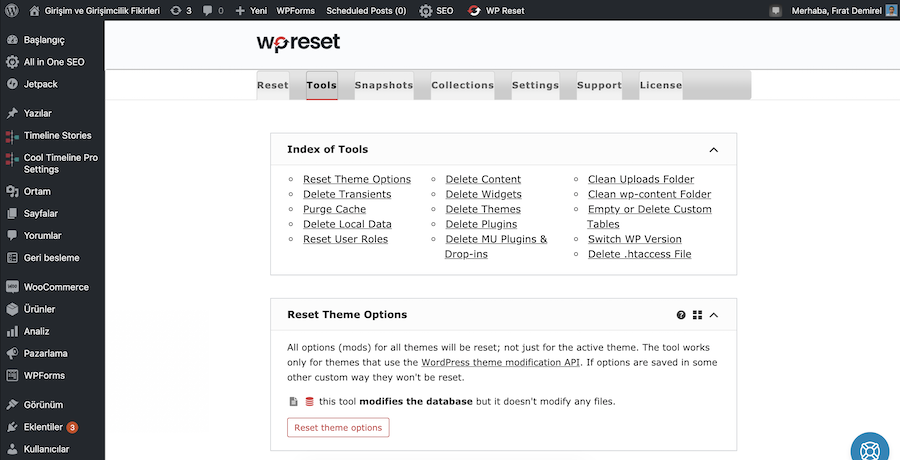Jump to Delete Plugins tool
Viewport: 900px width, 460px height.
pyautogui.click(x=481, y=224)
